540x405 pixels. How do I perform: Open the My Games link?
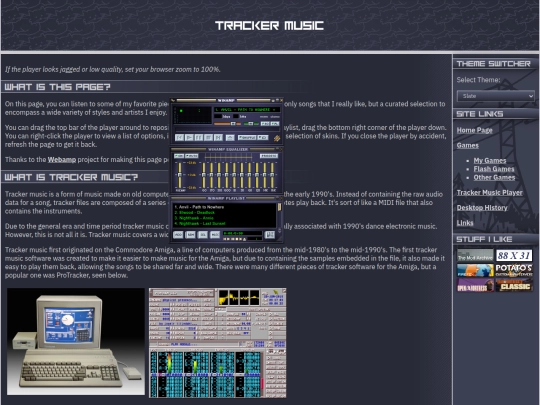tap(490, 160)
